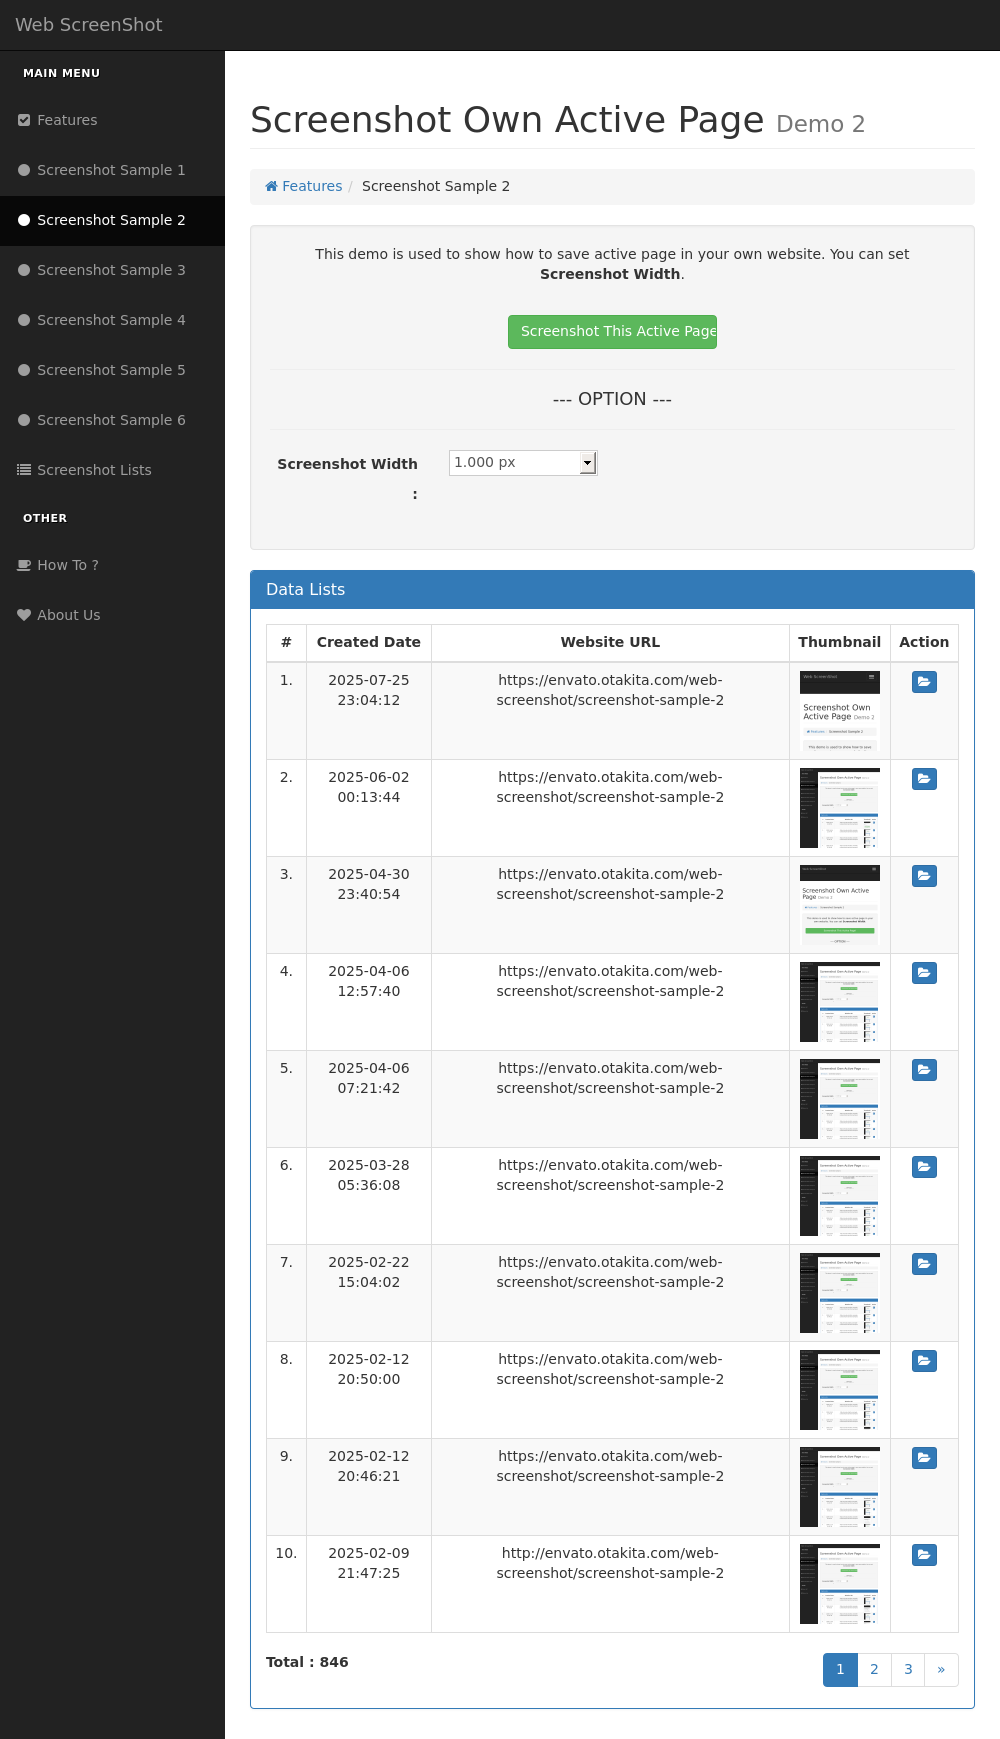Viewport: 1000px width, 1739px height.
Task: Click the heart icon beside About Us
Action: [x=24, y=615]
